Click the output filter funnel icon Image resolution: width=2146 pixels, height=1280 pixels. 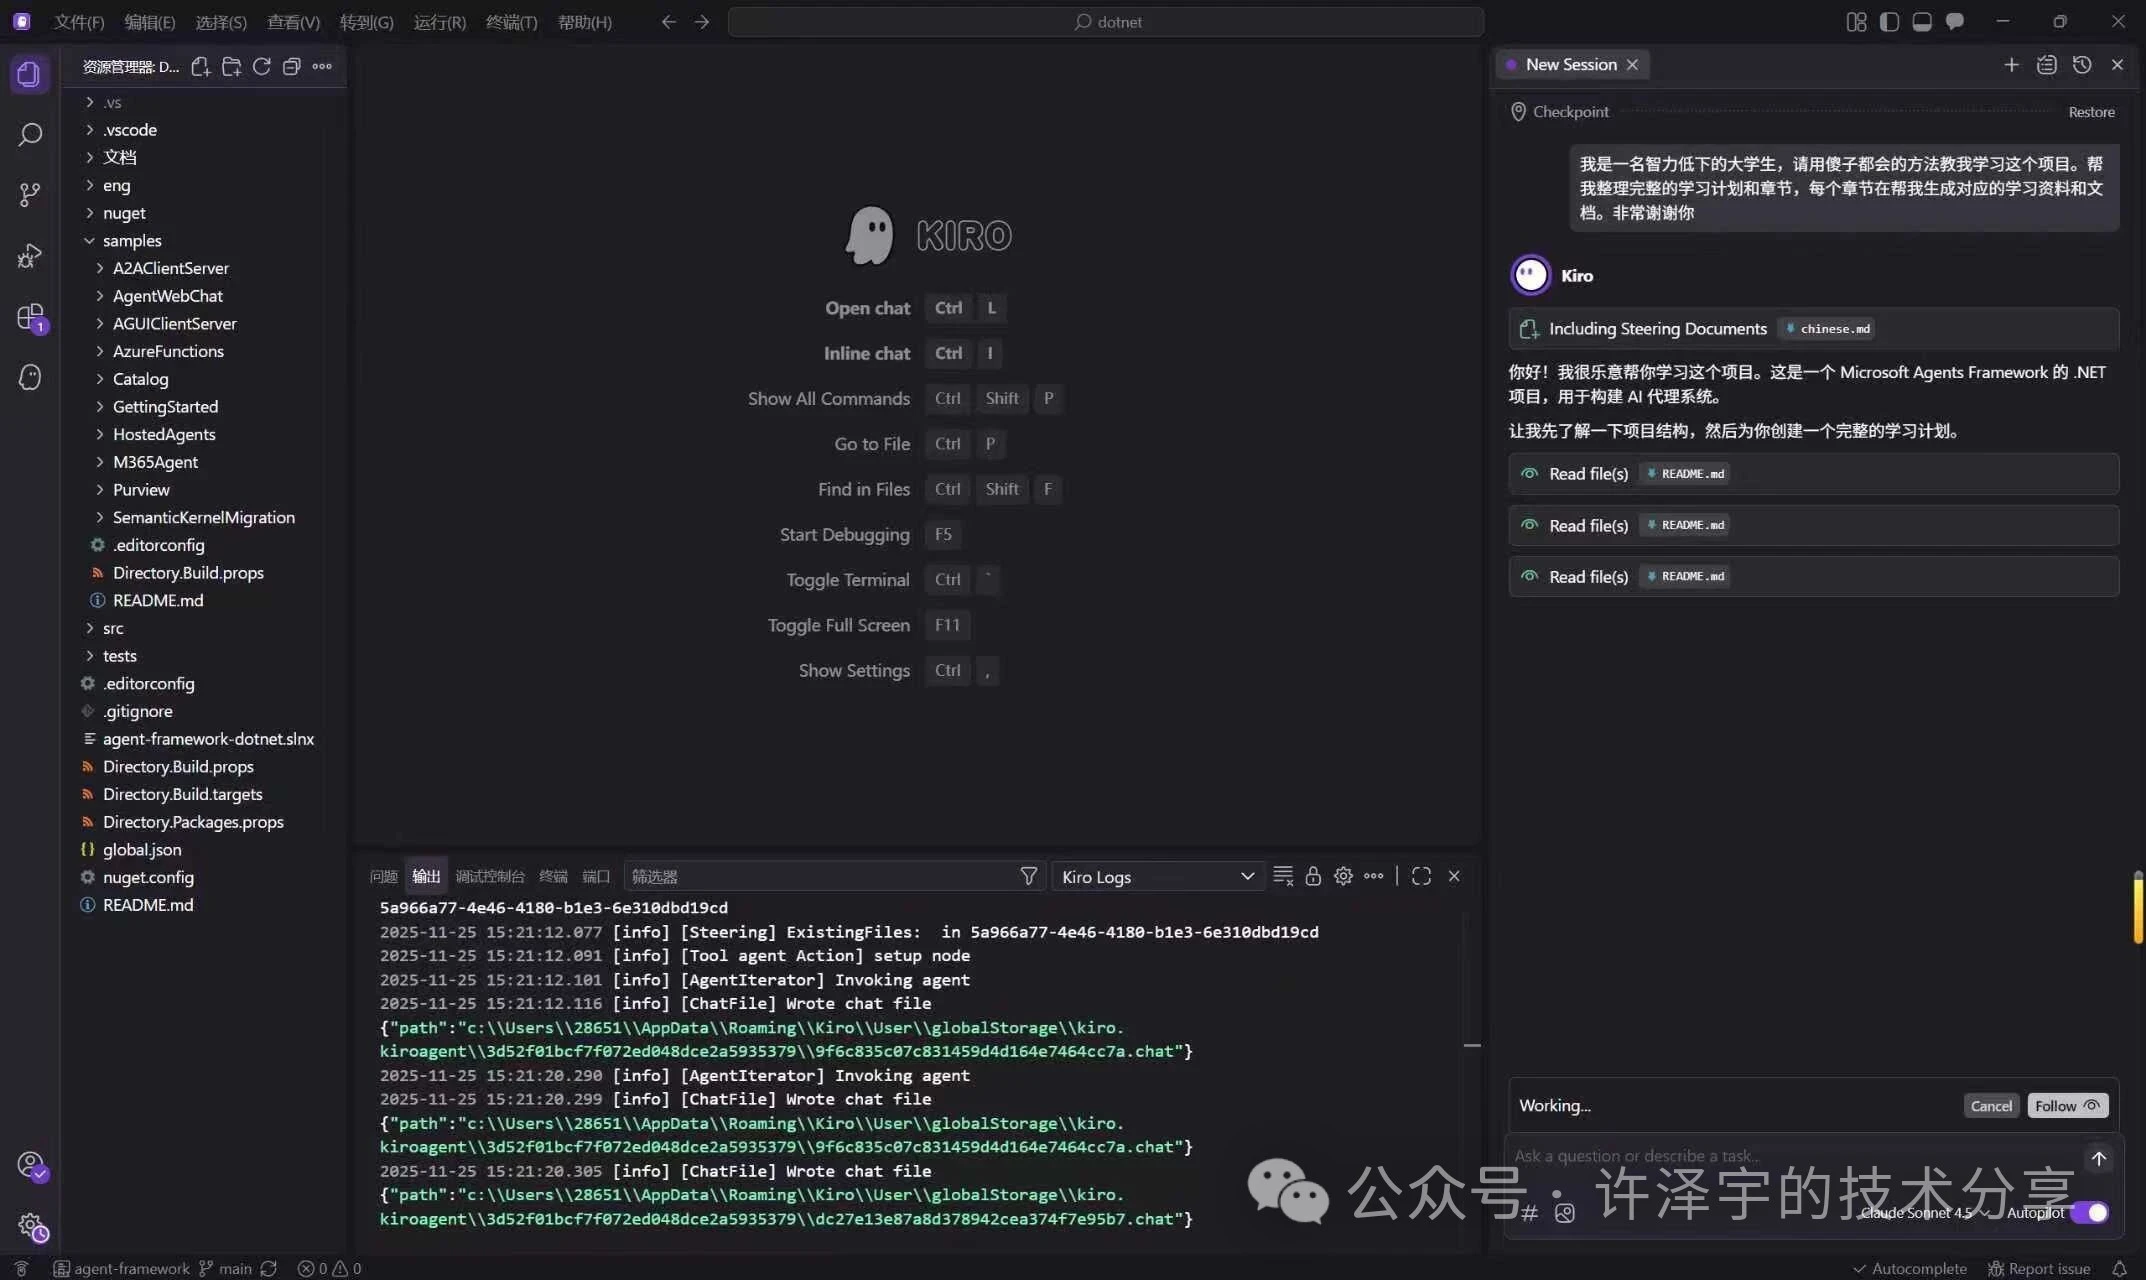(1028, 876)
